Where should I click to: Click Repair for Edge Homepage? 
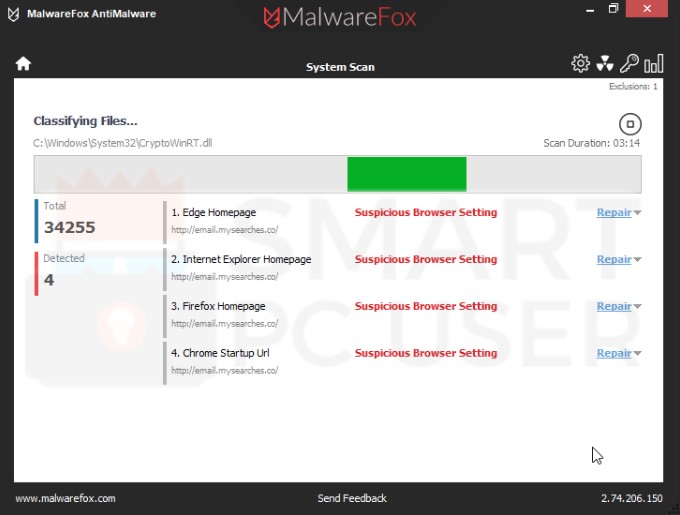click(x=614, y=212)
